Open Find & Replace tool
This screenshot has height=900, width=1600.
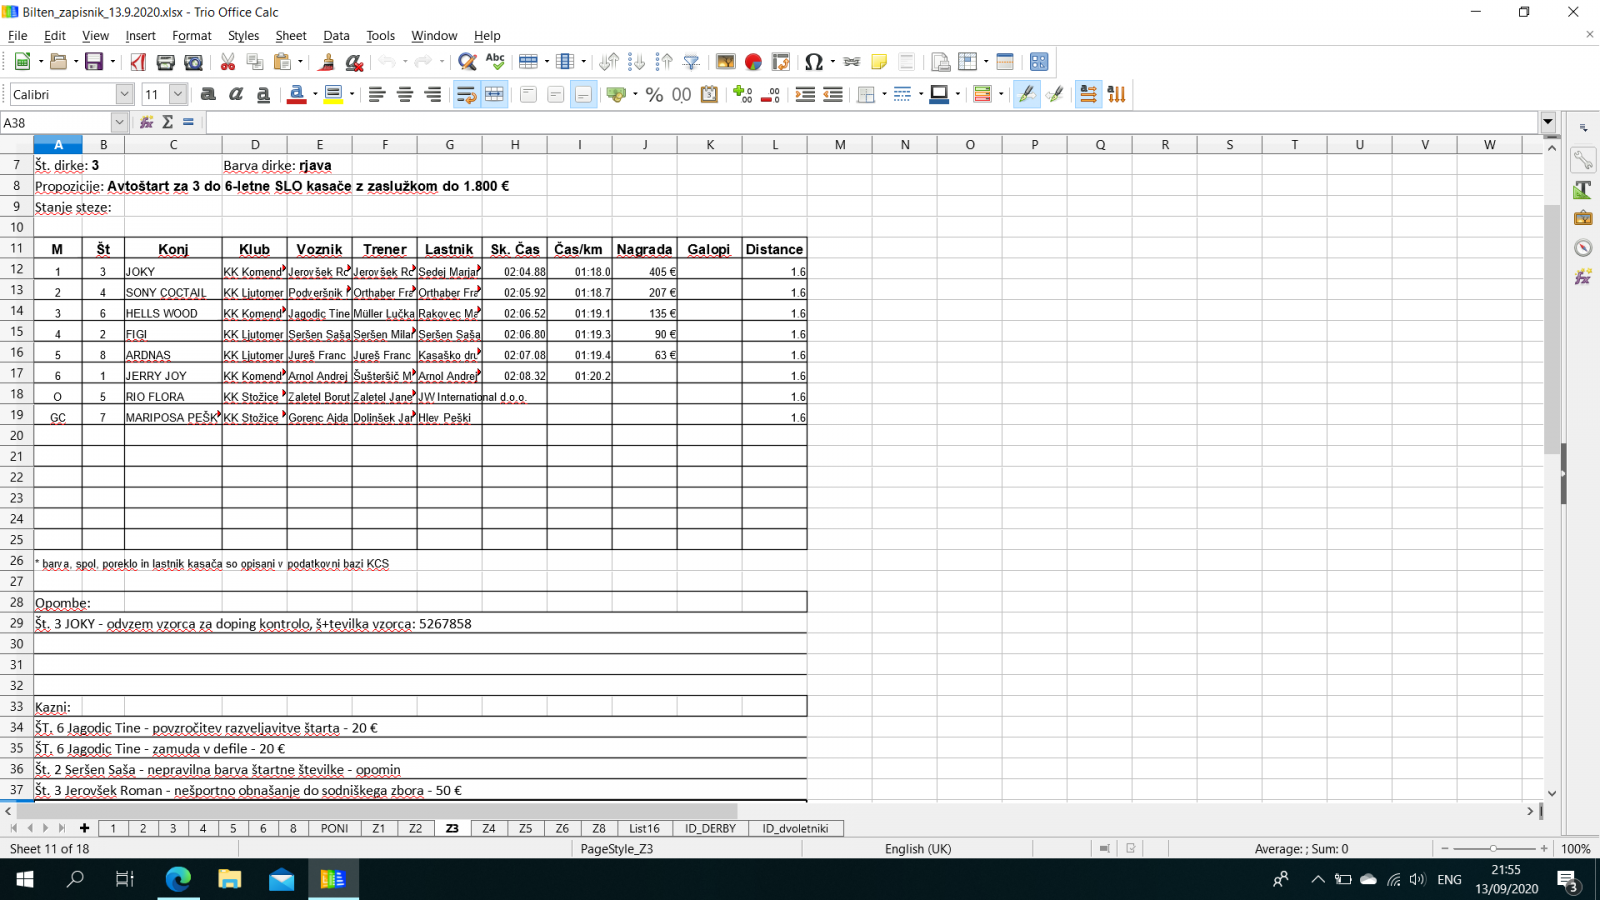tap(466, 62)
